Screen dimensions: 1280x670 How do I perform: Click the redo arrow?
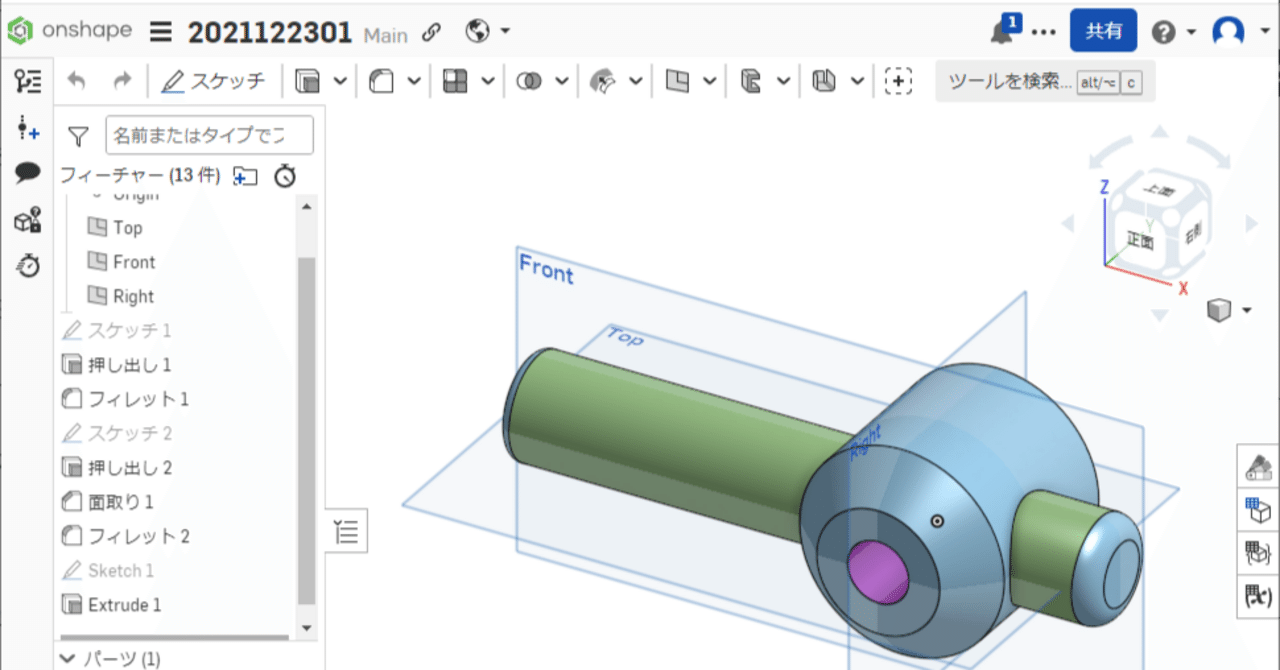pos(122,82)
